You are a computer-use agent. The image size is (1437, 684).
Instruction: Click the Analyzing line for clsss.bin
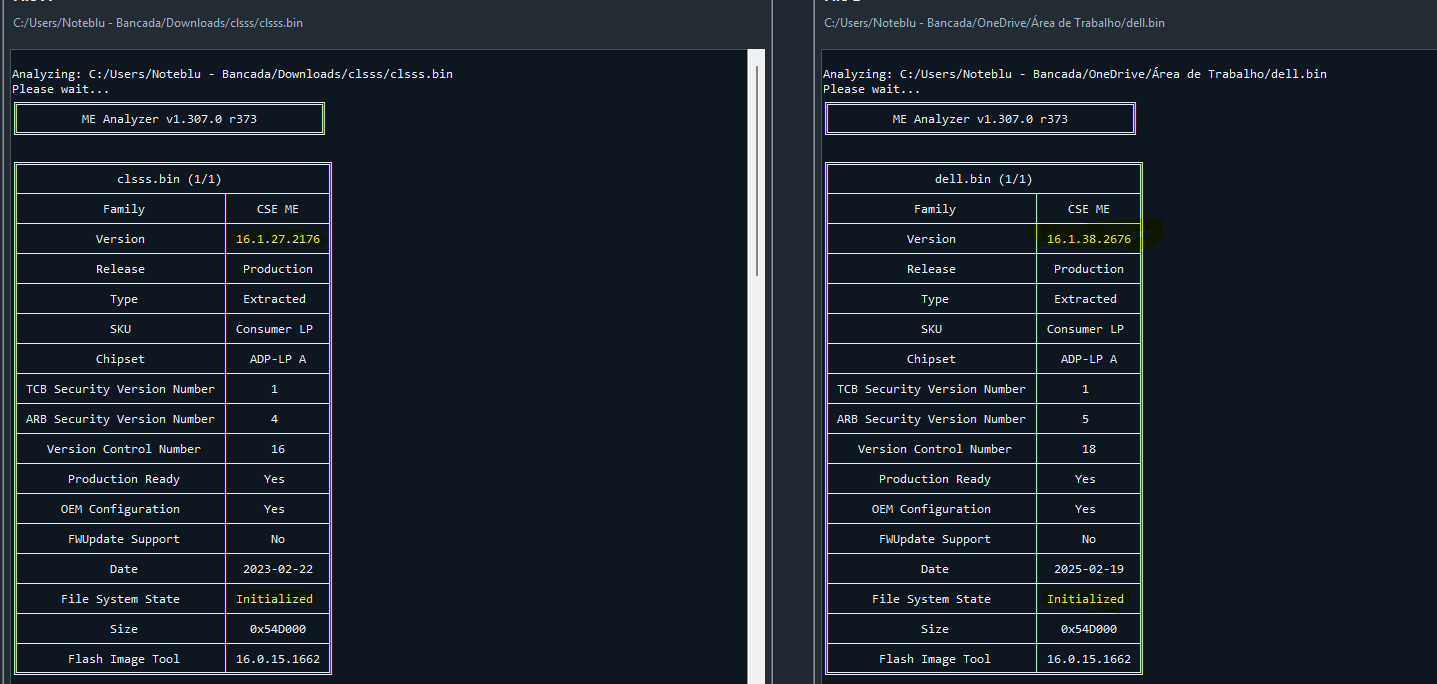click(x=232, y=74)
